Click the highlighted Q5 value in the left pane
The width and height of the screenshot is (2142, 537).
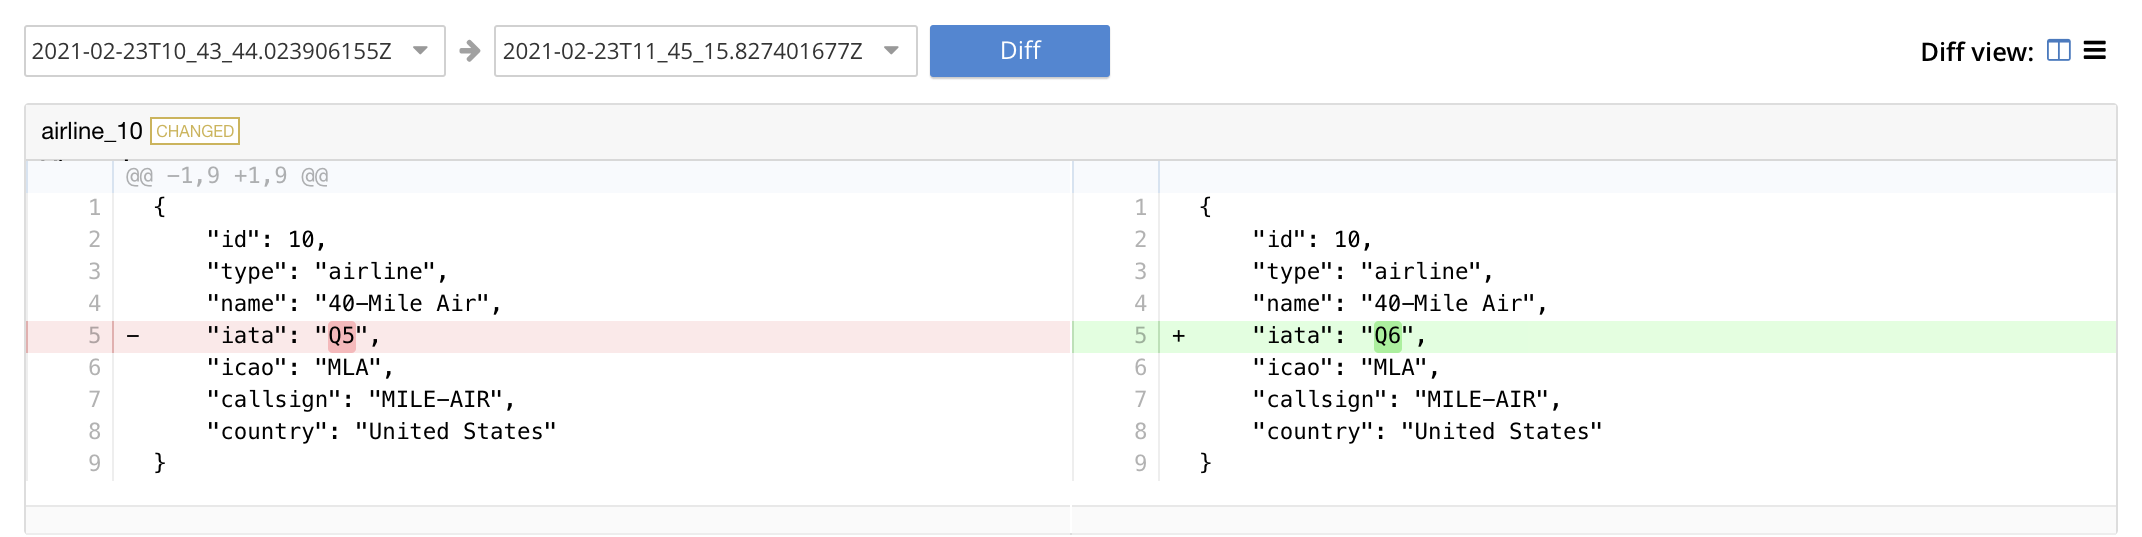click(342, 336)
